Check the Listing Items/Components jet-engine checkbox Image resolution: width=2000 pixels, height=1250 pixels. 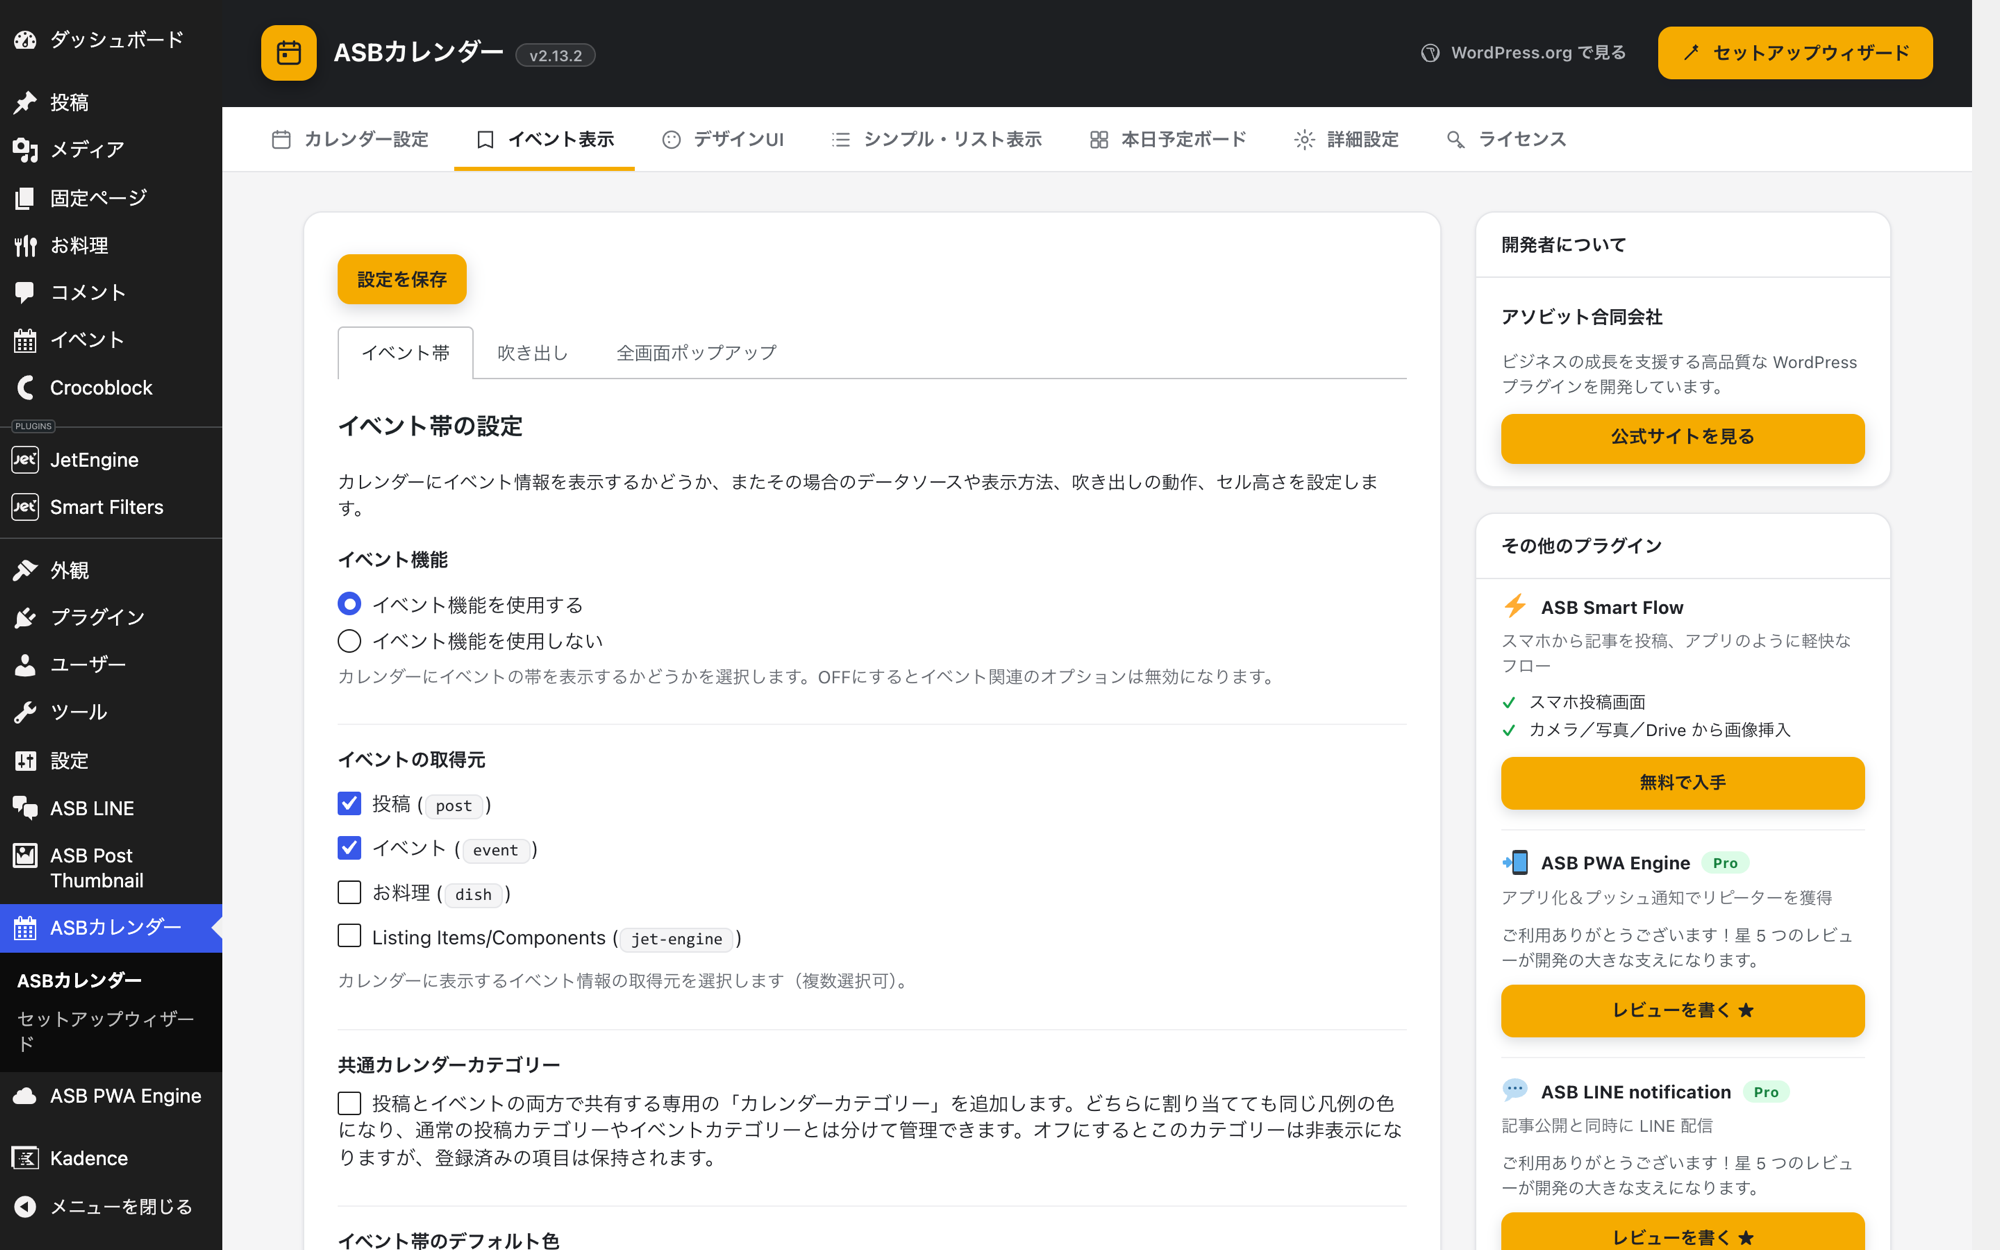coord(349,936)
